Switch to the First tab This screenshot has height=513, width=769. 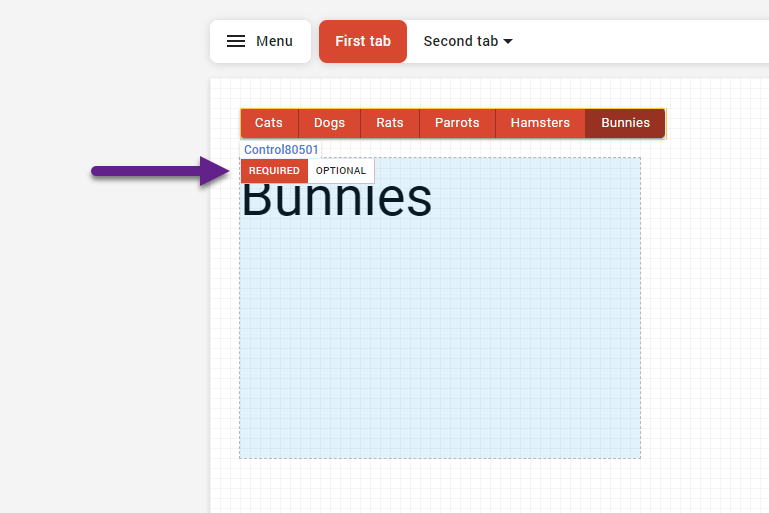click(x=363, y=41)
